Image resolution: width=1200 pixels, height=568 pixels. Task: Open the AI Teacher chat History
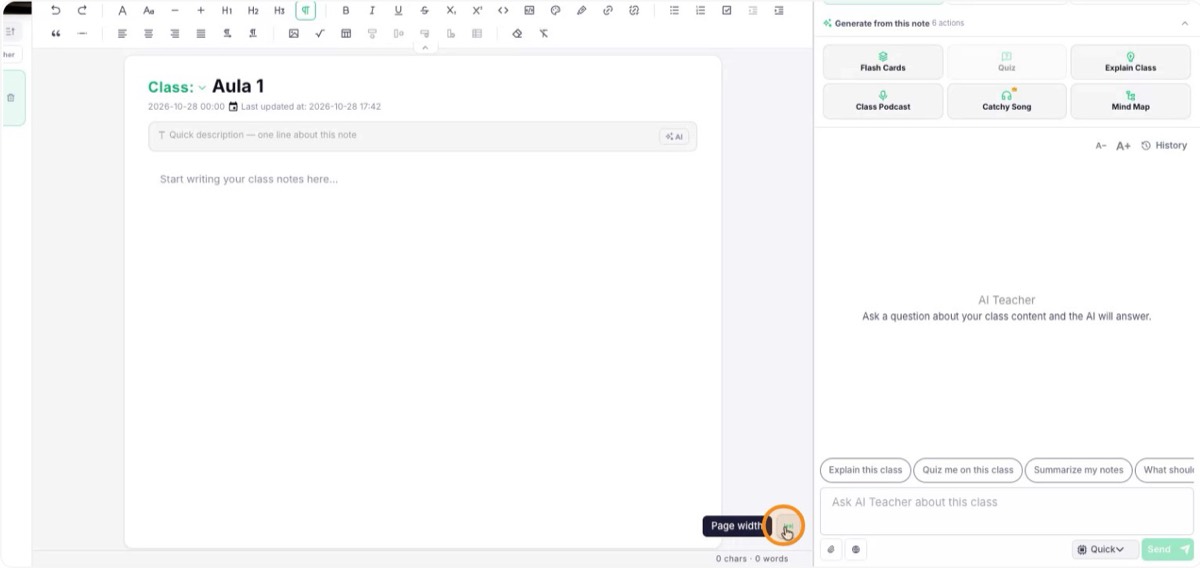1164,145
